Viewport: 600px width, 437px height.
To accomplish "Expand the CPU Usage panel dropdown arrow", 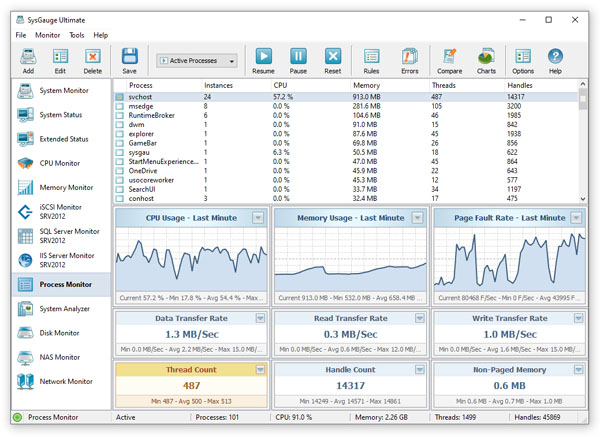I will (259, 217).
